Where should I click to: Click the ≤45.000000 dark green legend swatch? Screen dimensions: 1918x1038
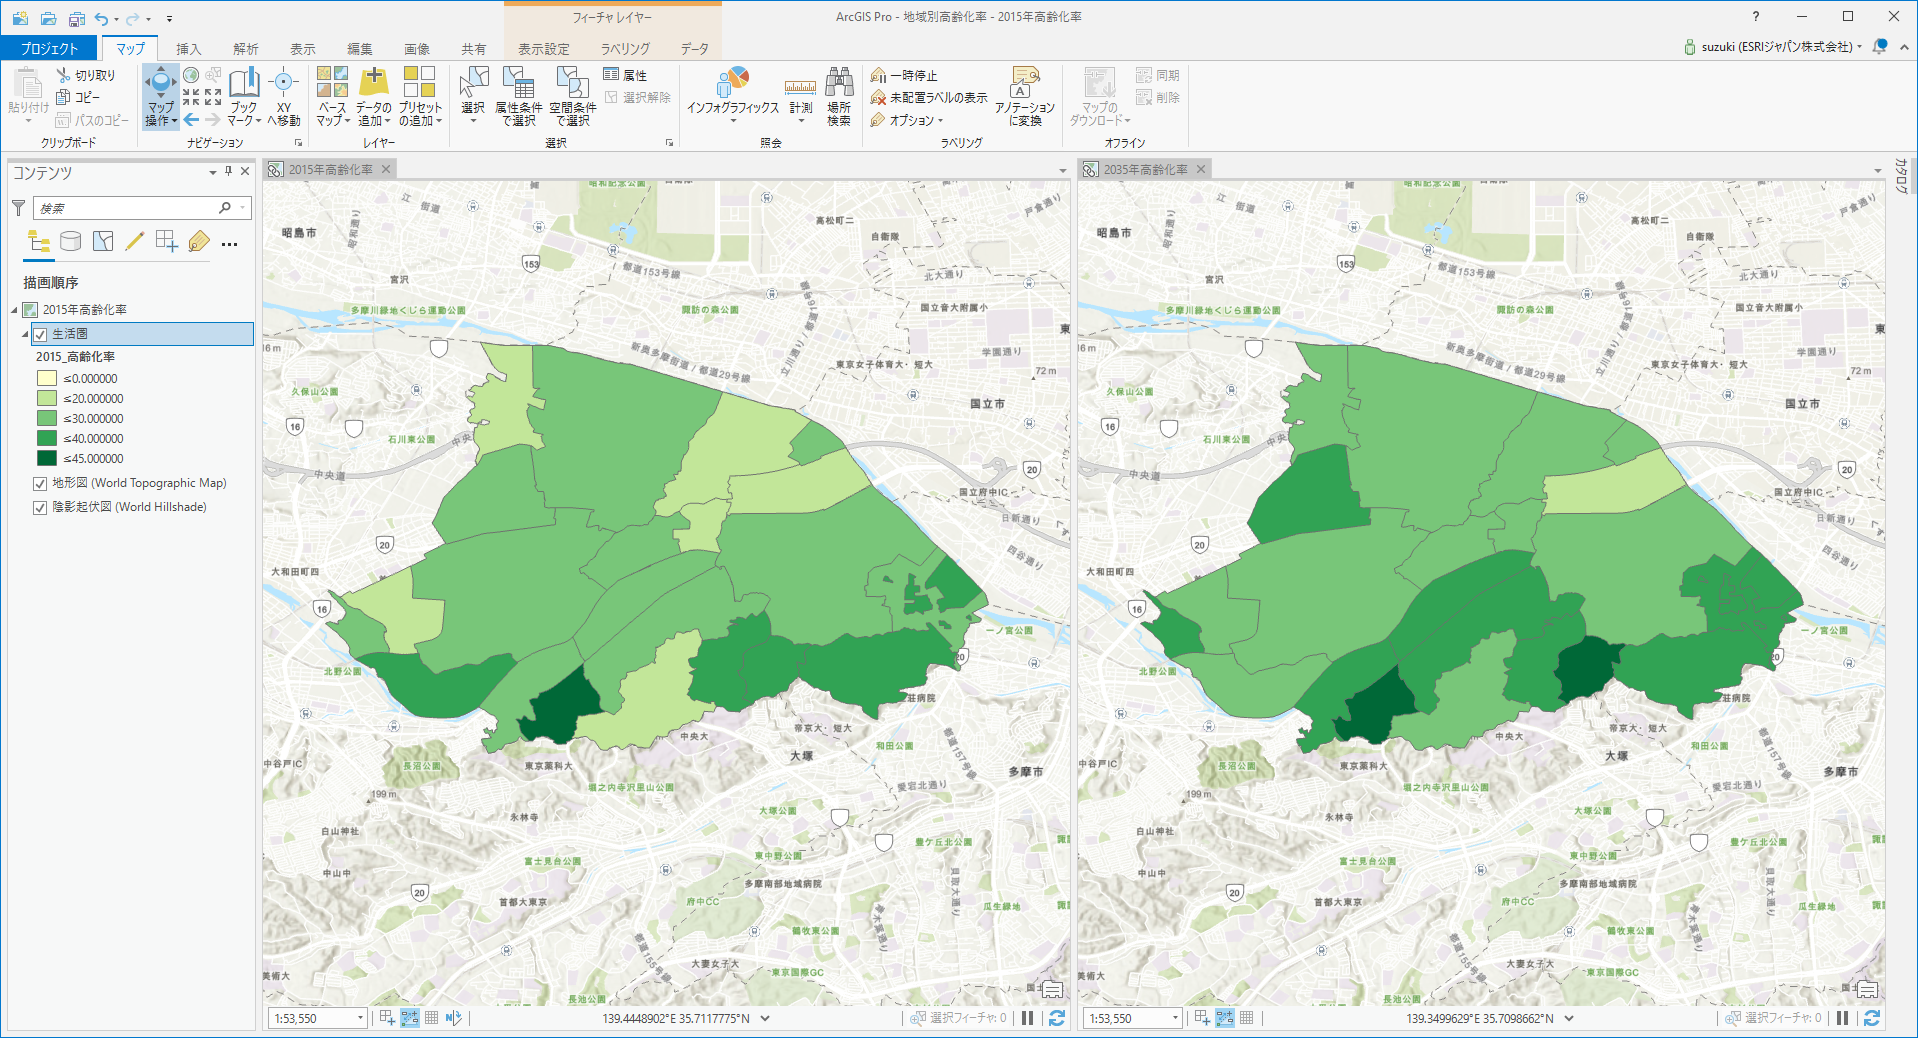47,459
